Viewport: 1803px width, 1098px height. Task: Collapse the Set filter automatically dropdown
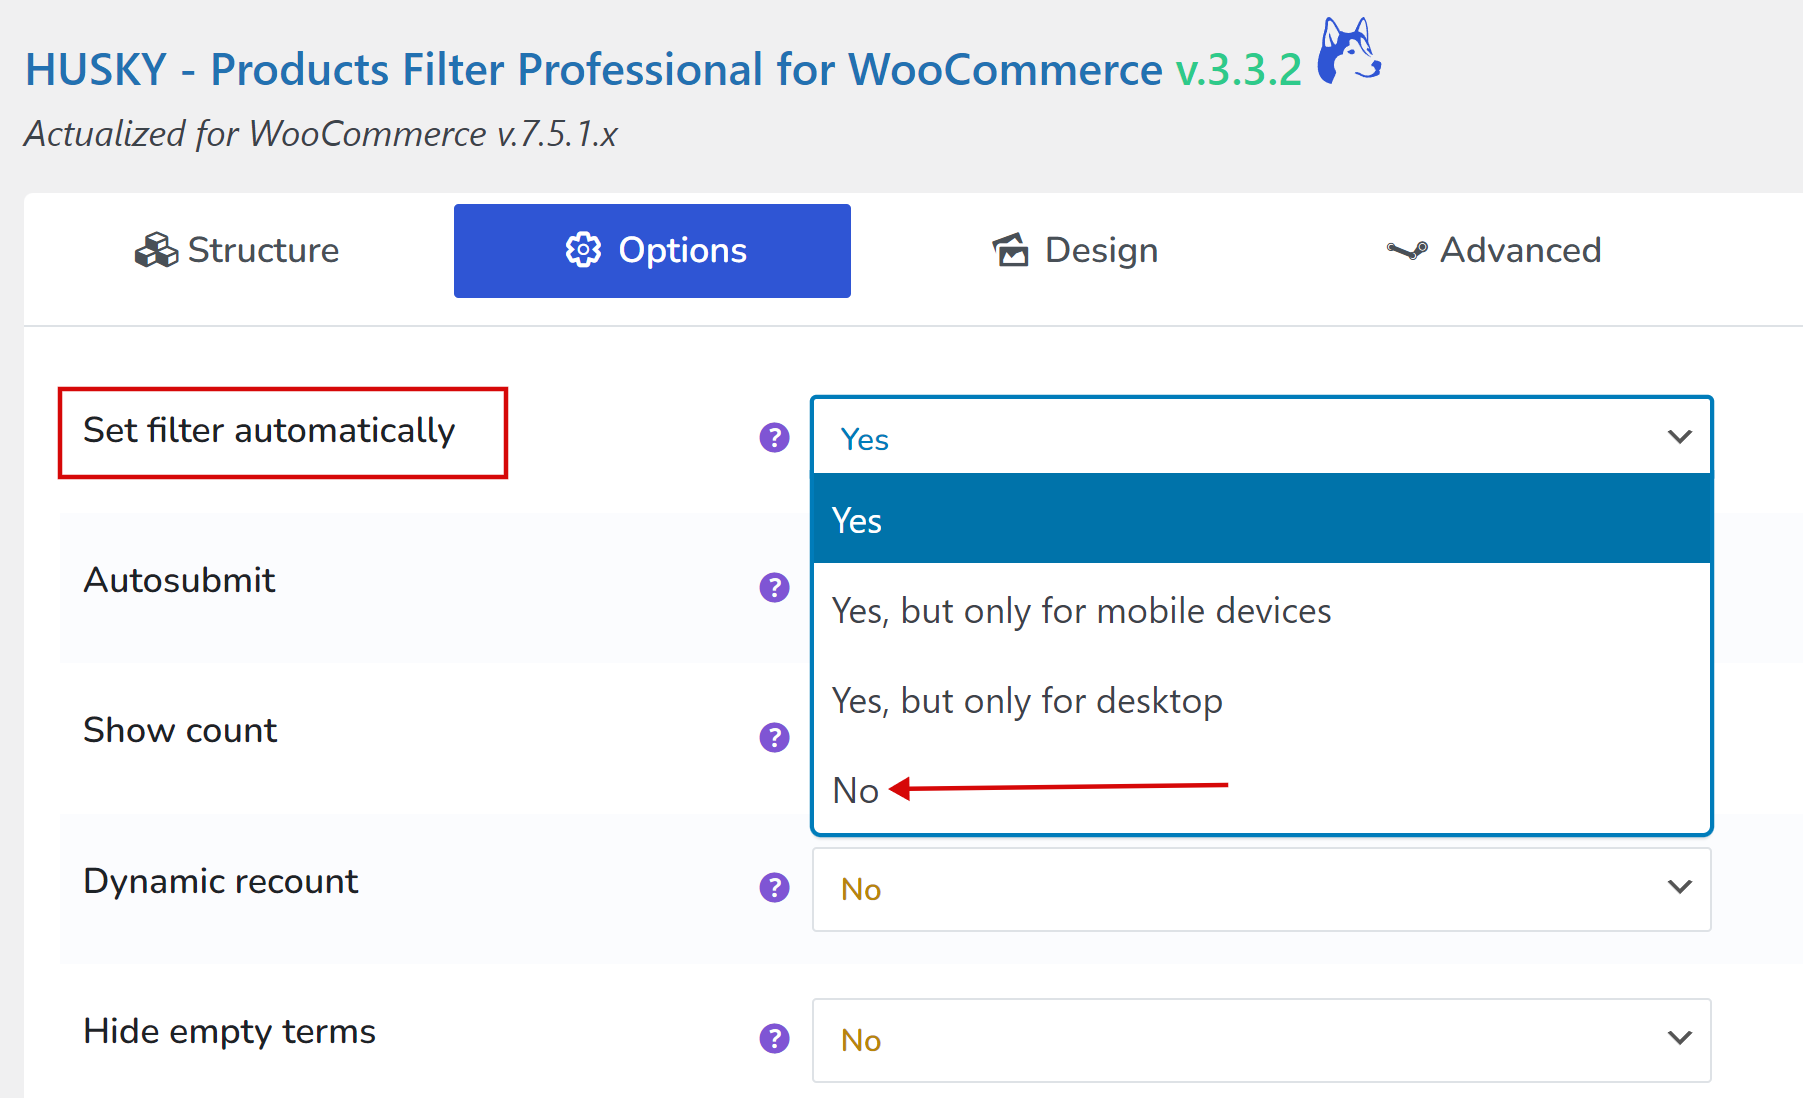click(x=1262, y=437)
